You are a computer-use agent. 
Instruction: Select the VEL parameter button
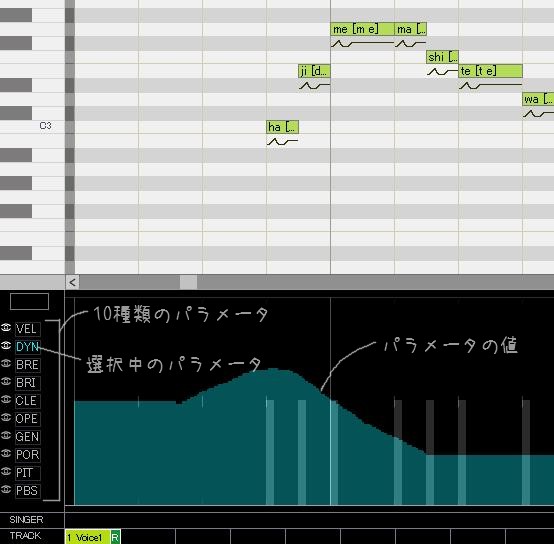tap(28, 329)
